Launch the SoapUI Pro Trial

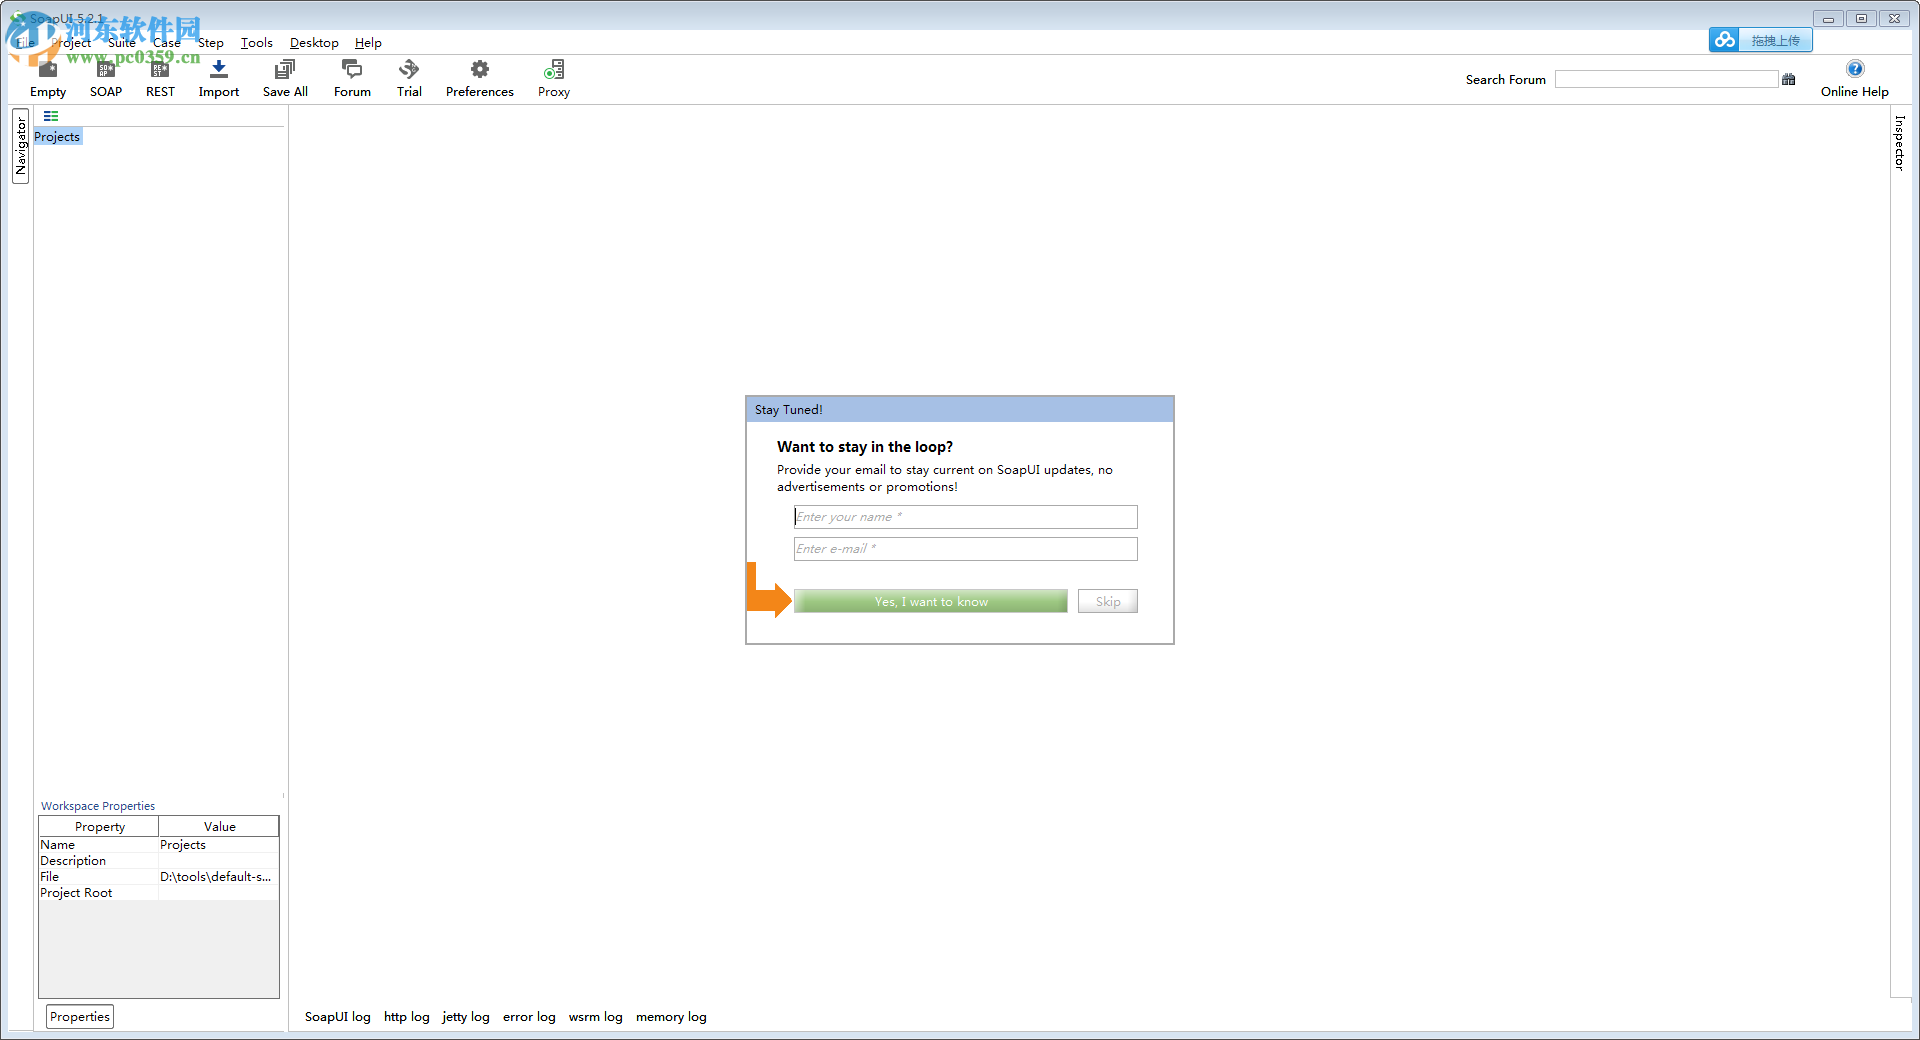click(x=409, y=78)
